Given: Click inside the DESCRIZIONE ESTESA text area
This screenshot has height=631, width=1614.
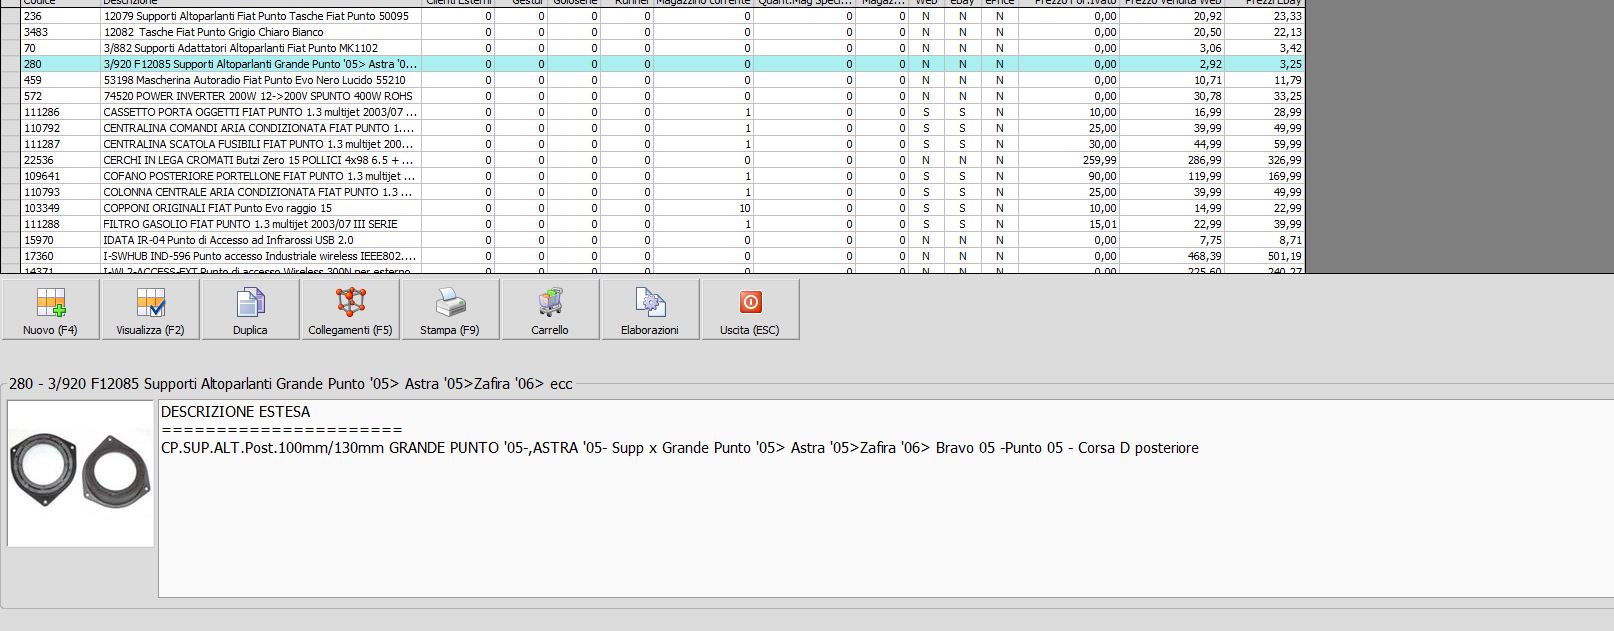Looking at the screenshot, I should [886, 499].
